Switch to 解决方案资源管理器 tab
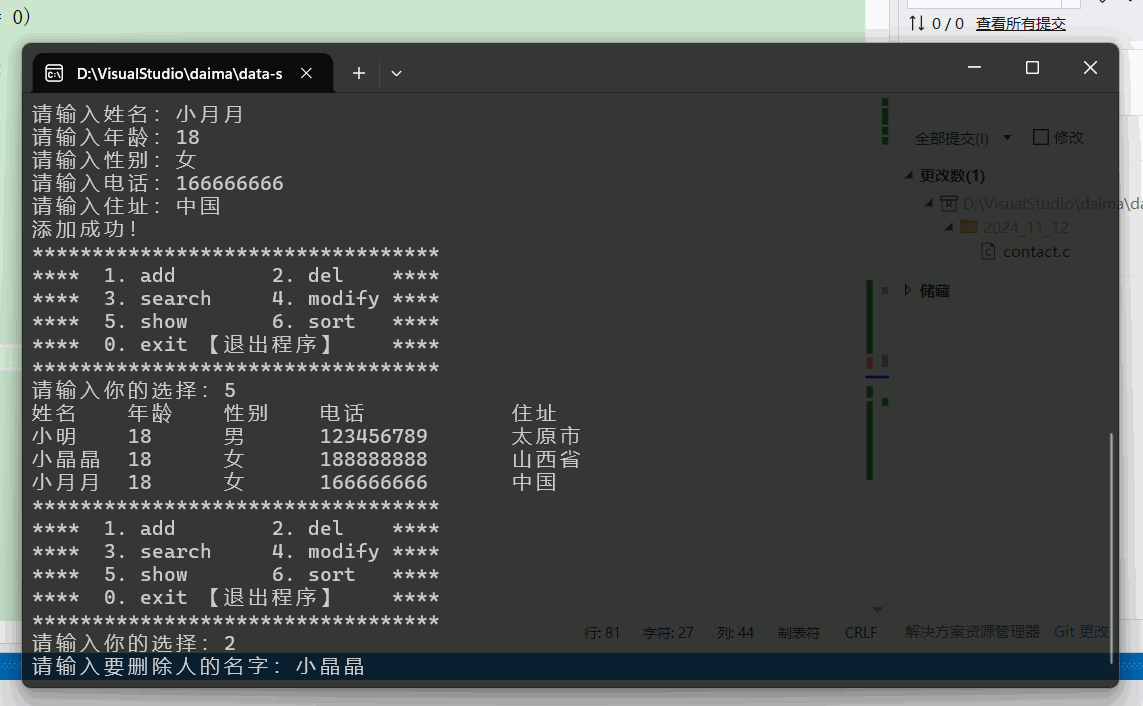Viewport: 1143px width, 706px height. 972,632
